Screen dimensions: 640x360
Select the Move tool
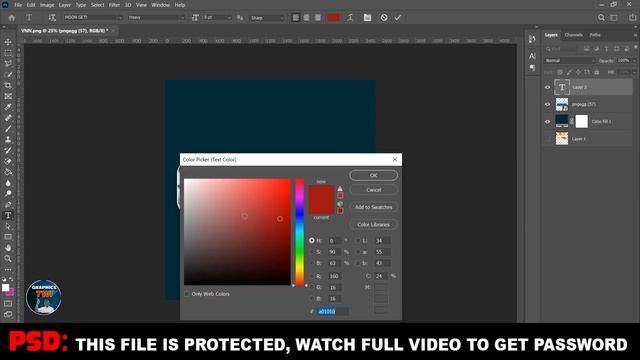tap(8, 42)
